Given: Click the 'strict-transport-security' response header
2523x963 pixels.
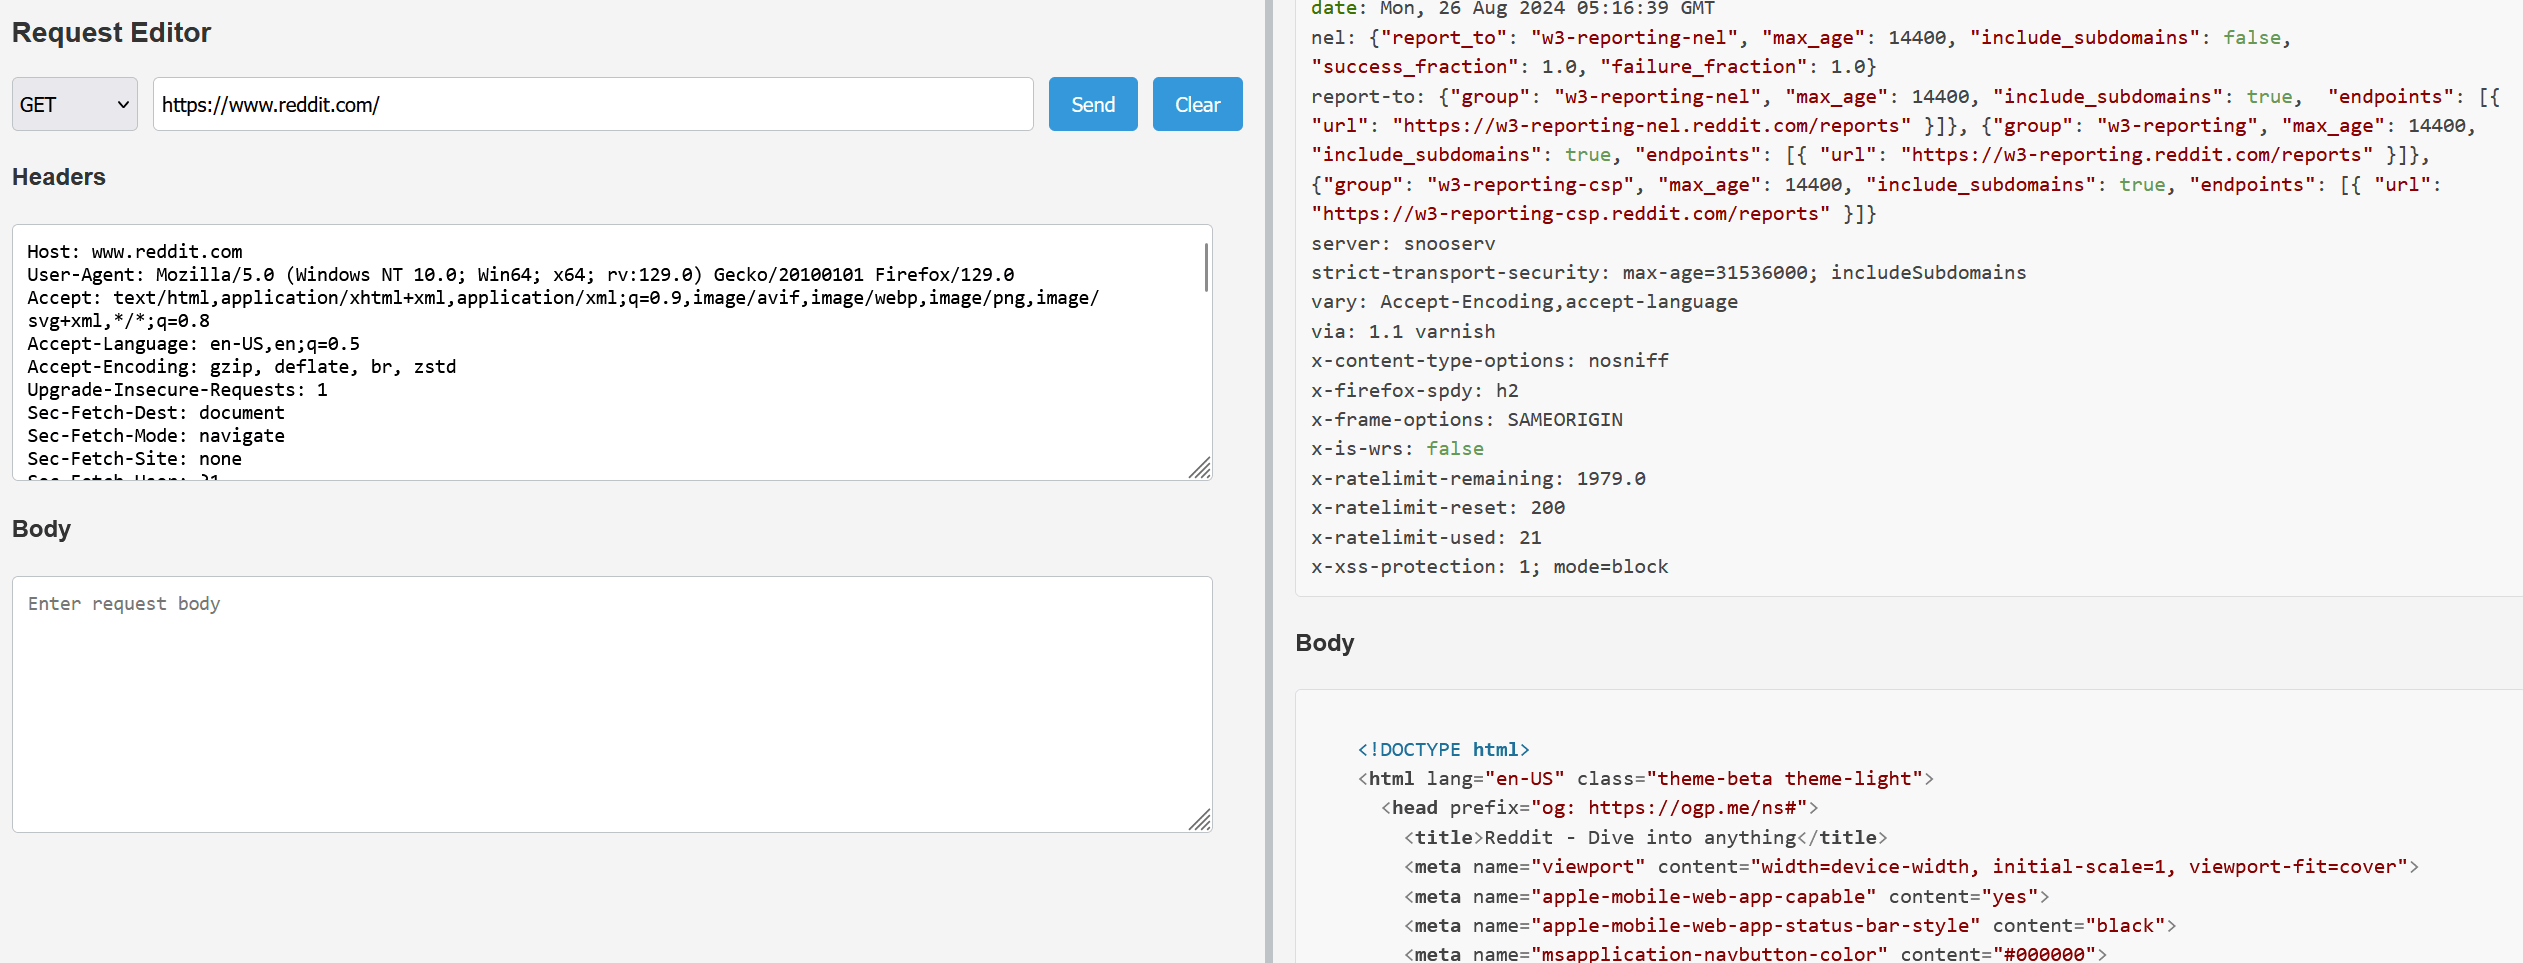Looking at the screenshot, I should (1668, 273).
